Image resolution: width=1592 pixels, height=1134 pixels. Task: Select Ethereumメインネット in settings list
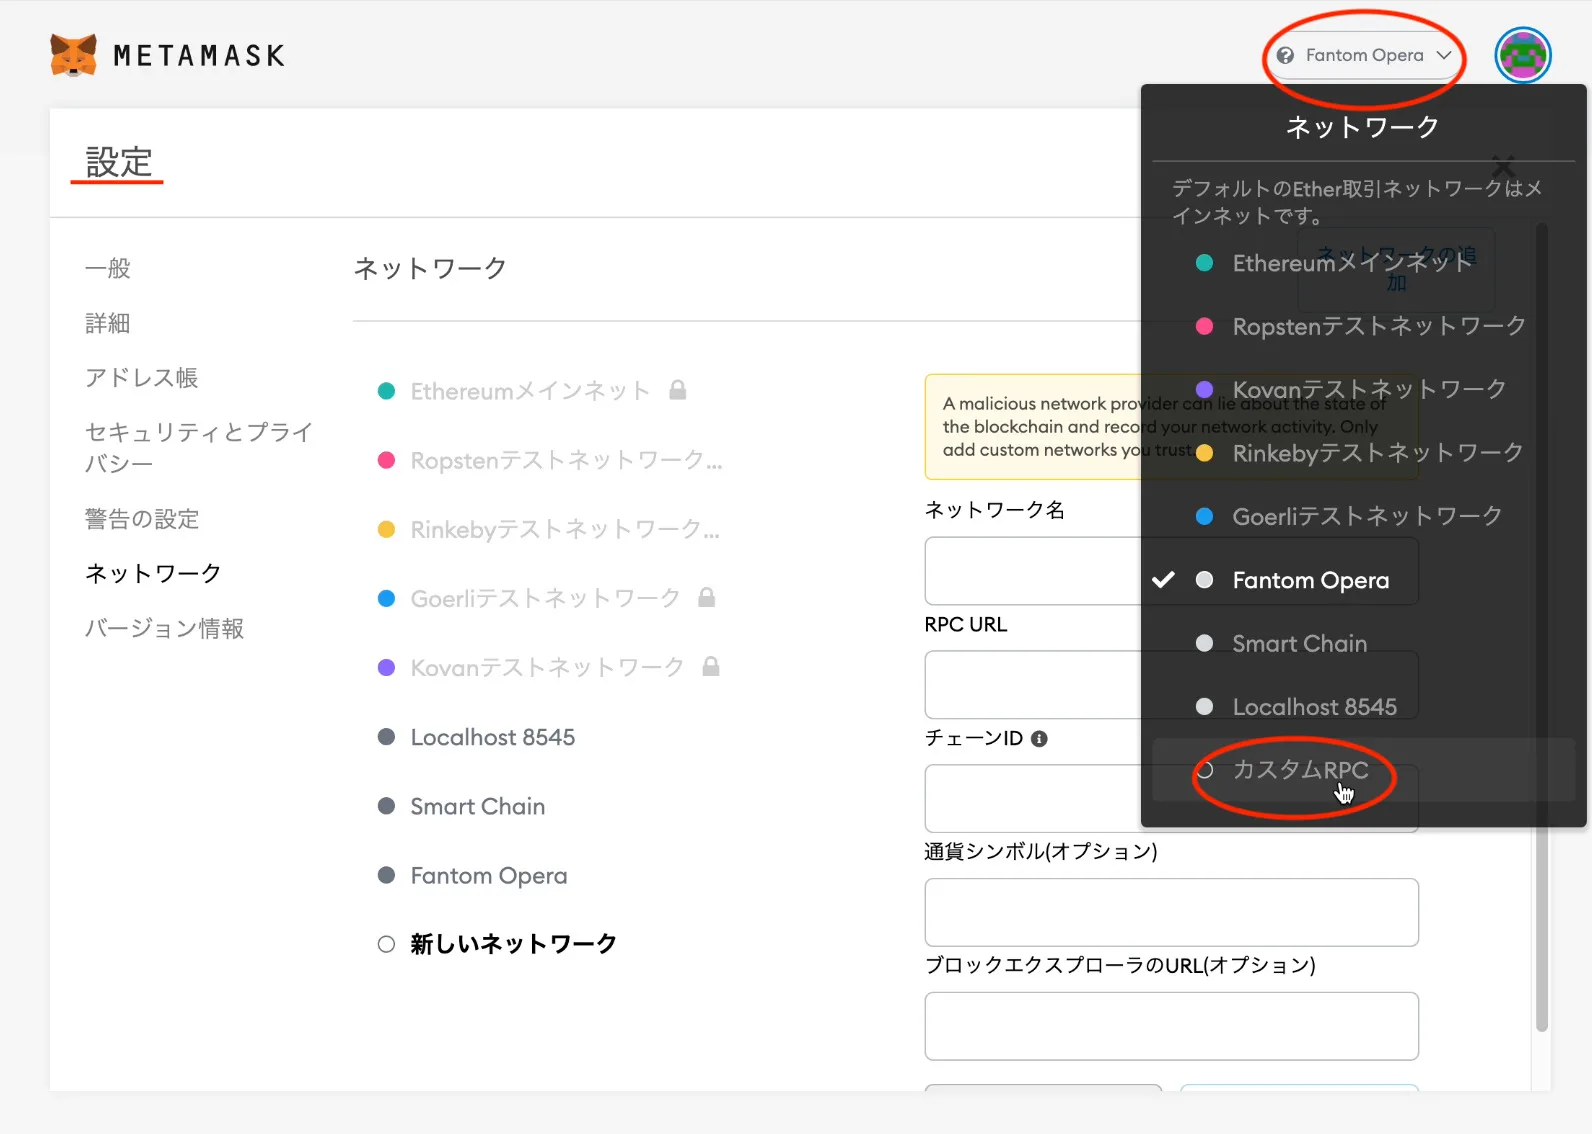tap(530, 391)
